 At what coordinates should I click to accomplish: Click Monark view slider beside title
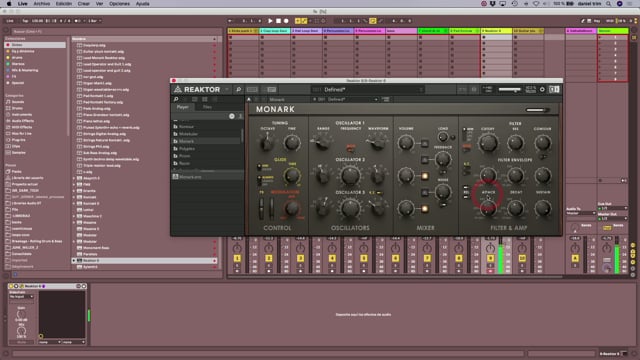[x=537, y=110]
